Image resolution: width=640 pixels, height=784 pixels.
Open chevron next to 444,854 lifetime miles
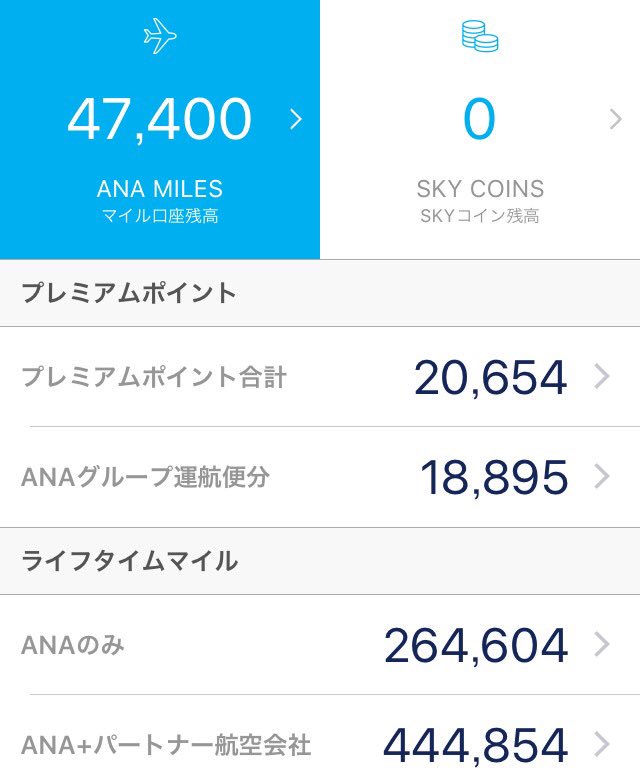(x=602, y=744)
